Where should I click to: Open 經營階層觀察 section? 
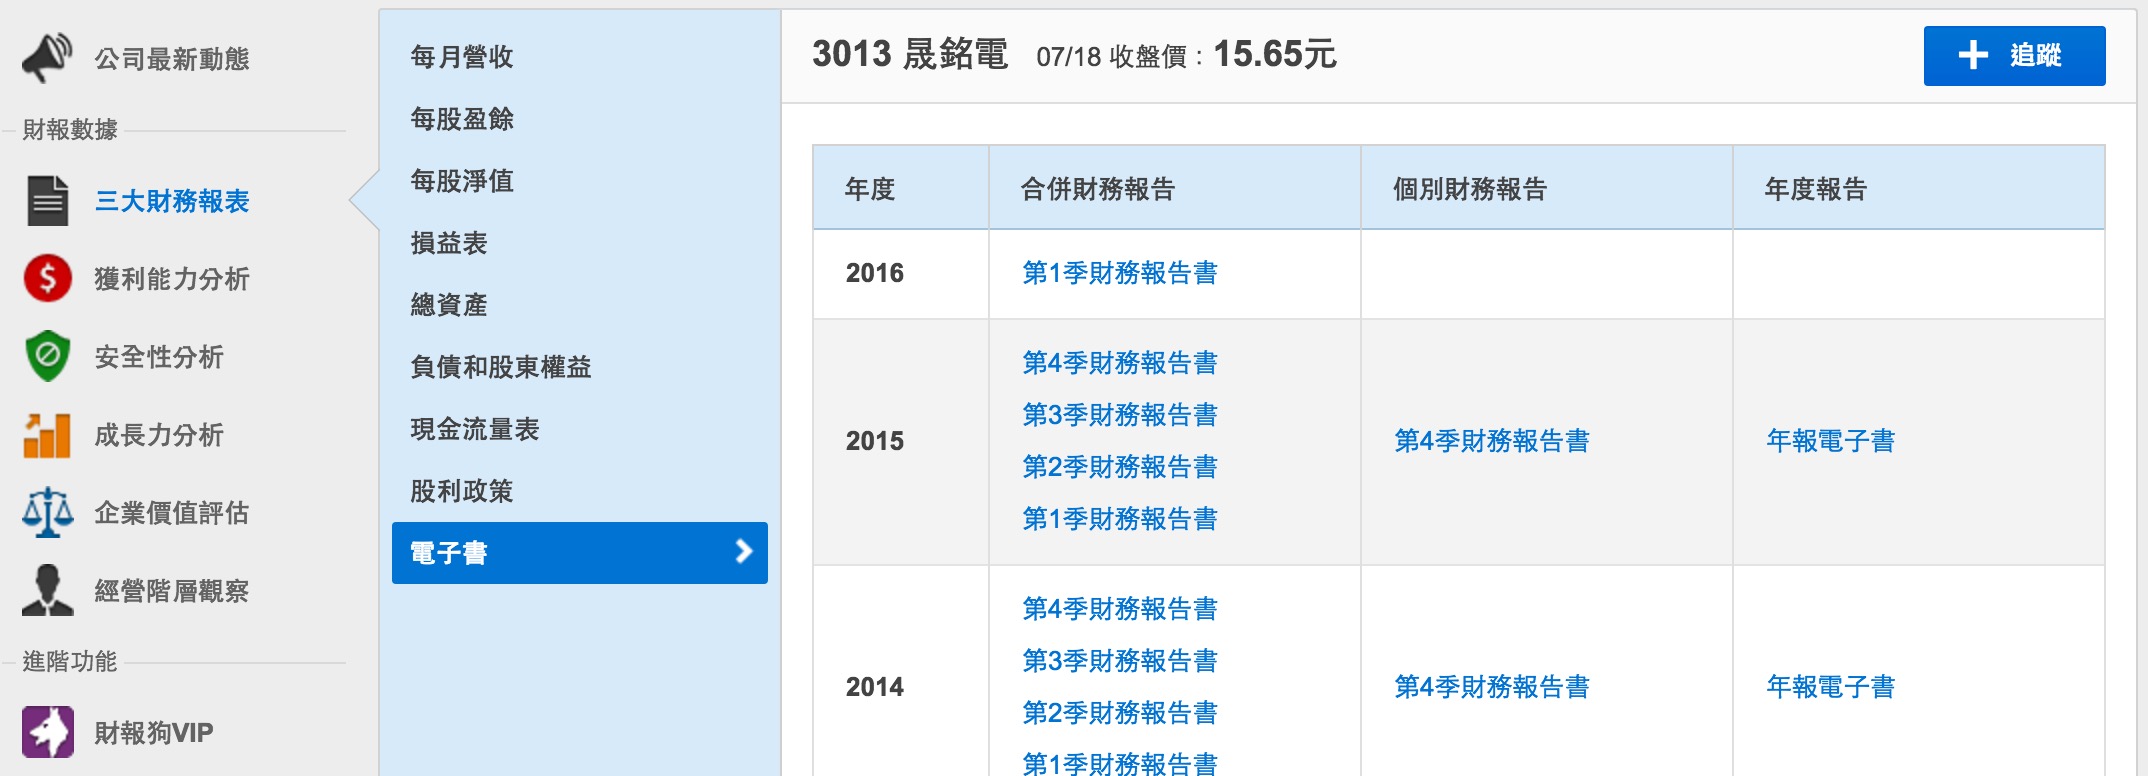[172, 591]
